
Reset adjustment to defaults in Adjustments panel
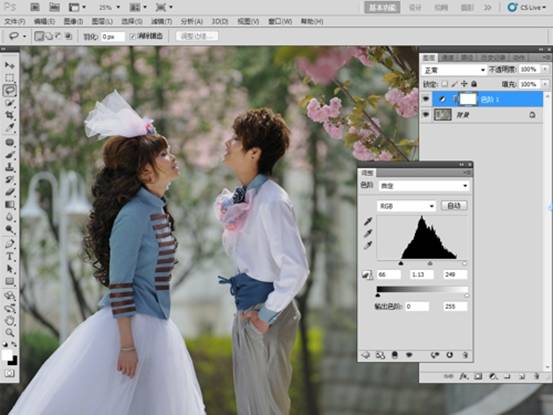[x=450, y=355]
